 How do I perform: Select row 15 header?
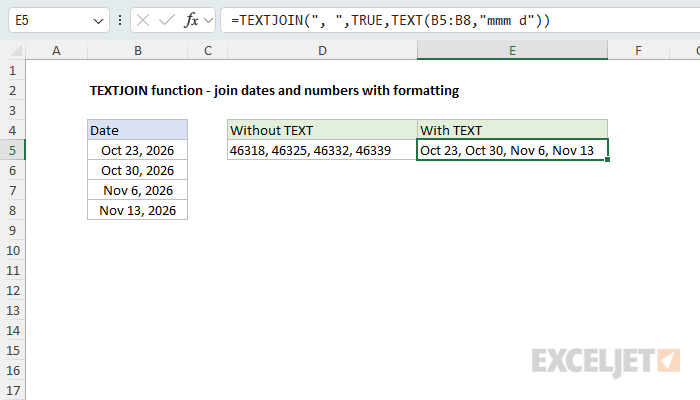(x=12, y=350)
